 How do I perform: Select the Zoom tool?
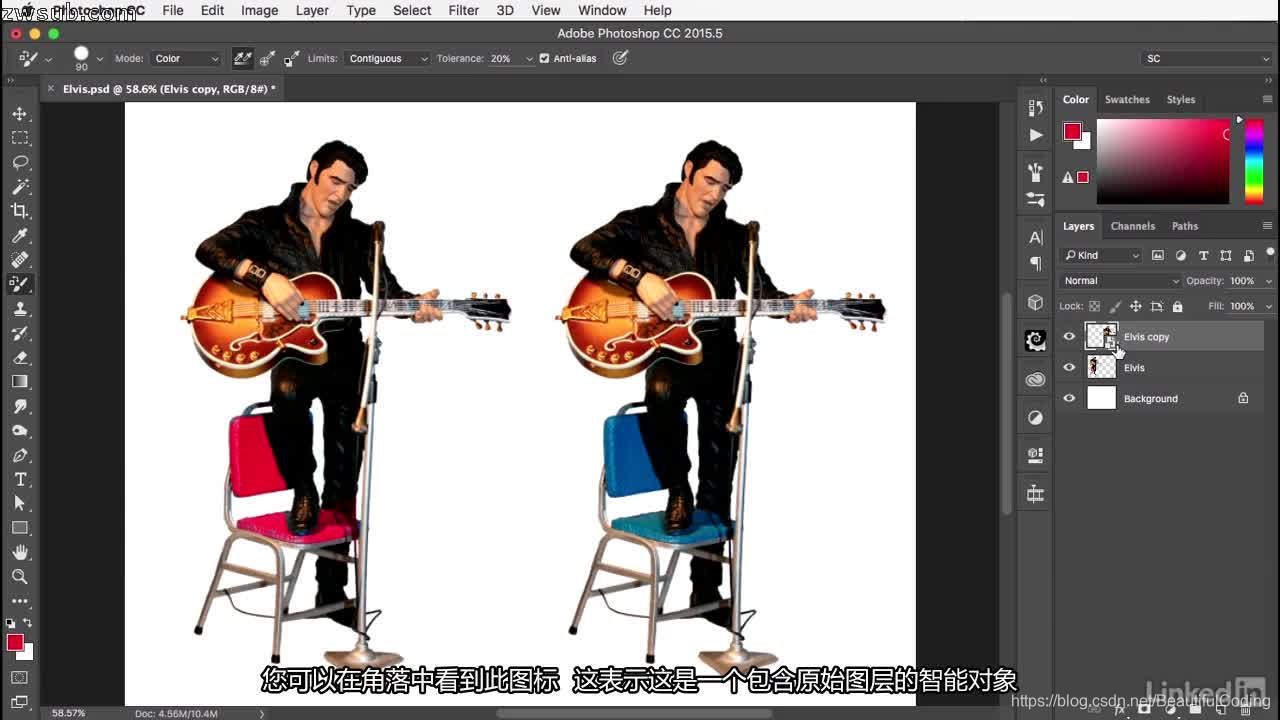19,576
